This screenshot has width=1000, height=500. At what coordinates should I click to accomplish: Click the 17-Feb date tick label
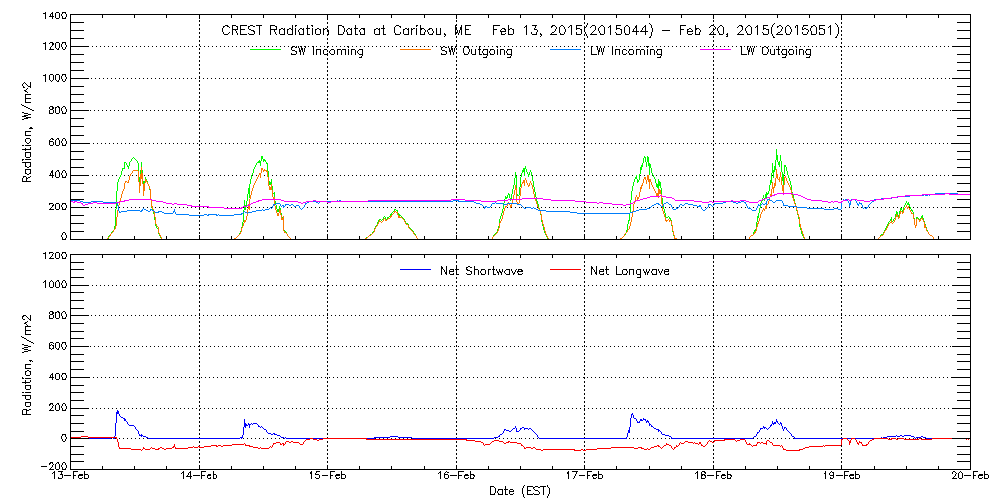(x=585, y=477)
